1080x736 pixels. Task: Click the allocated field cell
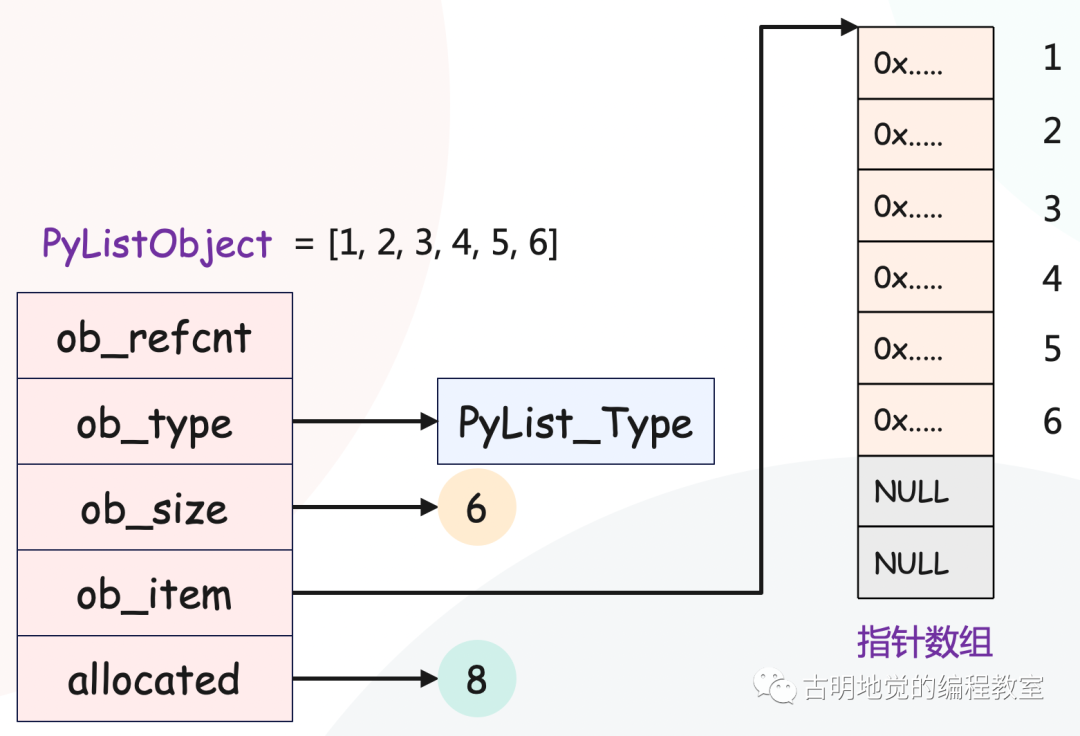pyautogui.click(x=155, y=679)
